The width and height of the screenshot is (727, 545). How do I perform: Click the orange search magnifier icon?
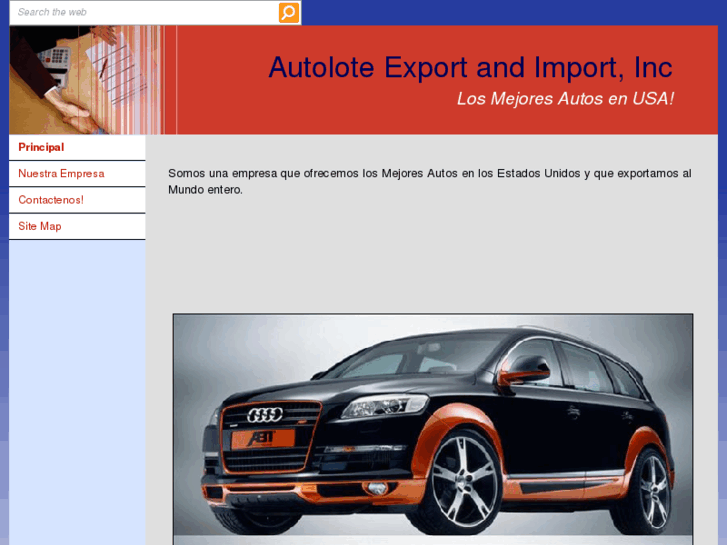coord(288,13)
